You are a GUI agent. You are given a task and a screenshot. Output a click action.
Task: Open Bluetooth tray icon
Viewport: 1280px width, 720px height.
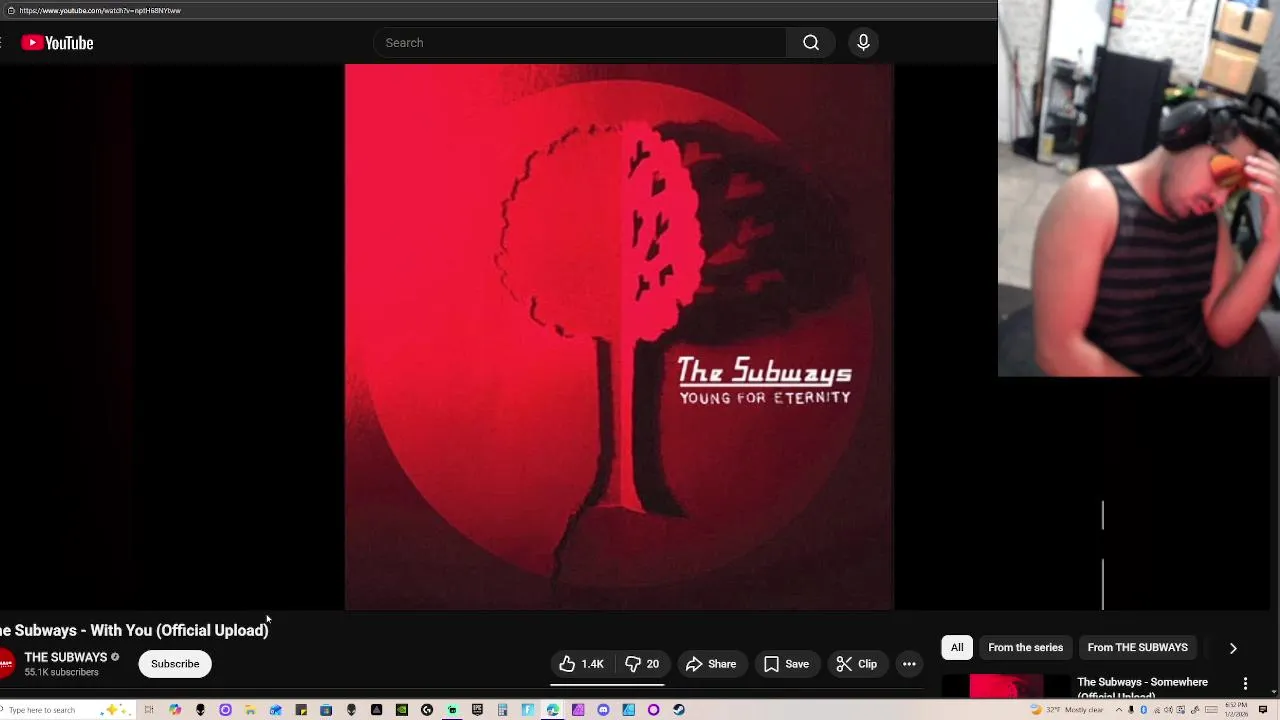tap(1143, 710)
